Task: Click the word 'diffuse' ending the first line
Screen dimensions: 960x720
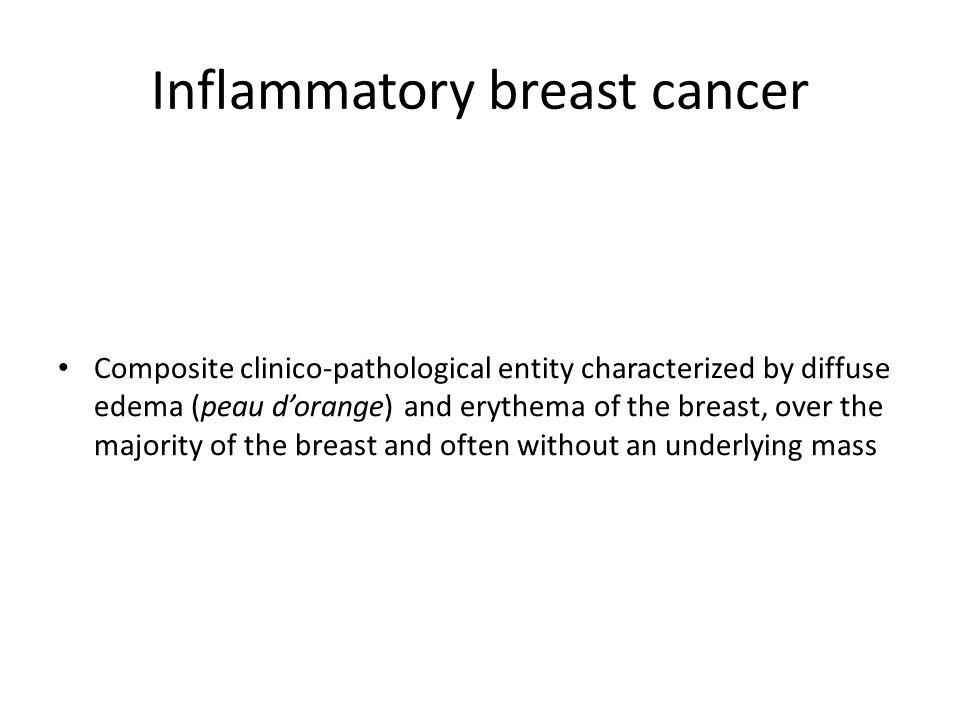Action: coord(846,368)
